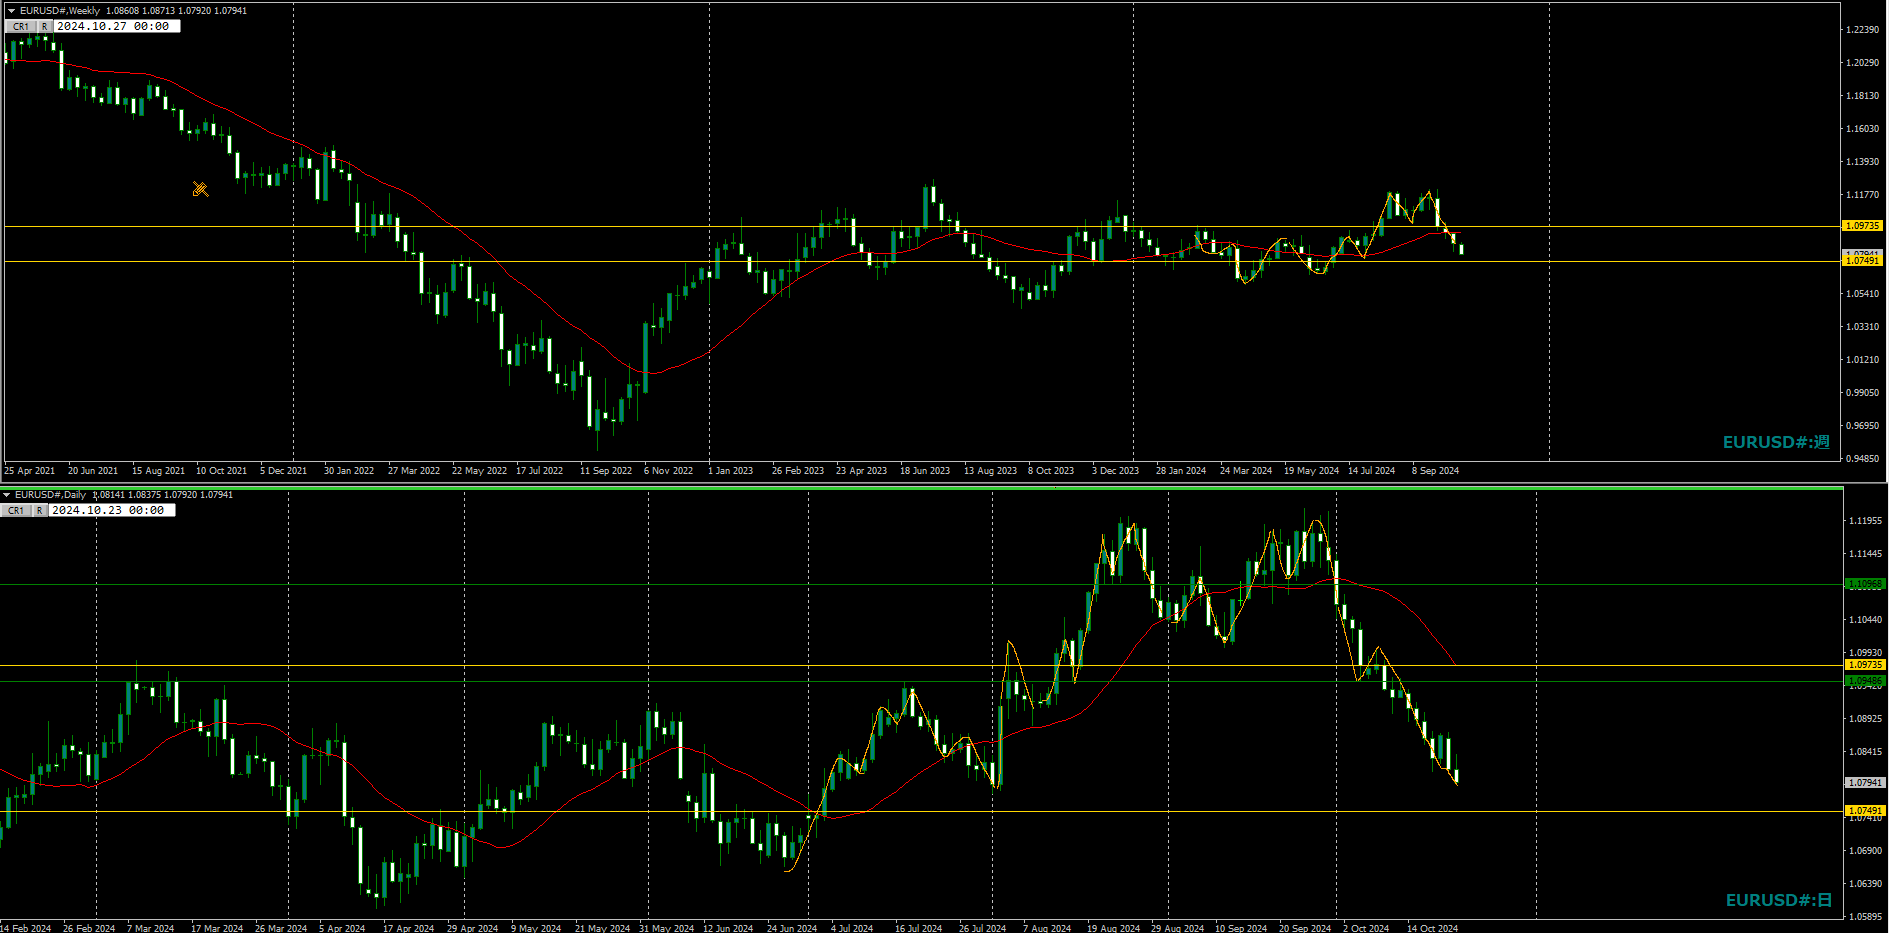Select the yellow 1.07491 price tag on Weekly chart
The image size is (1889, 933).
tap(1863, 261)
